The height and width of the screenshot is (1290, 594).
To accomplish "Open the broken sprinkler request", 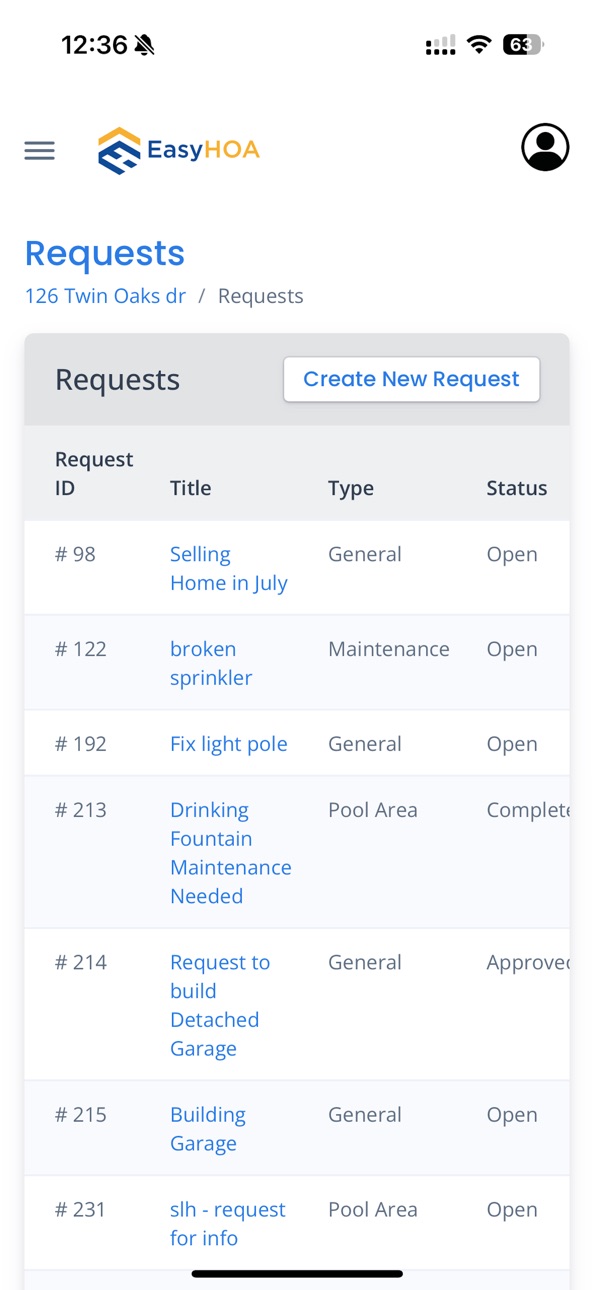I will [x=211, y=663].
